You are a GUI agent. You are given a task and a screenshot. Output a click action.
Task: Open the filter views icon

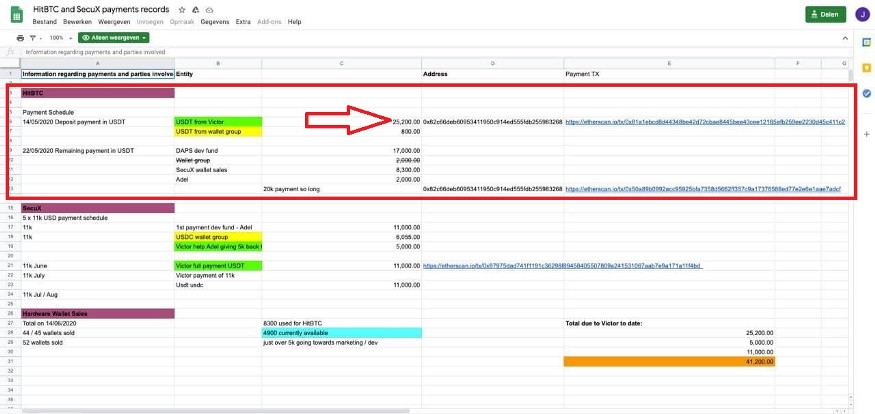(x=33, y=38)
